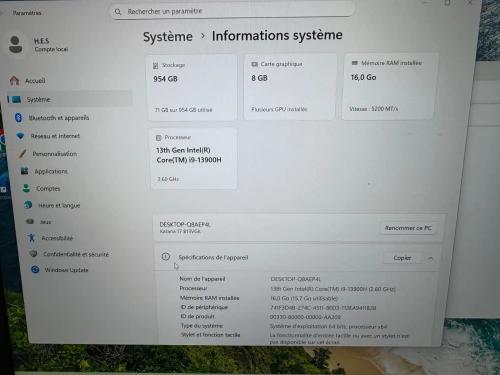The image size is (500, 375).
Task: Click the Plusieurs GPU installés text
Action: (279, 109)
